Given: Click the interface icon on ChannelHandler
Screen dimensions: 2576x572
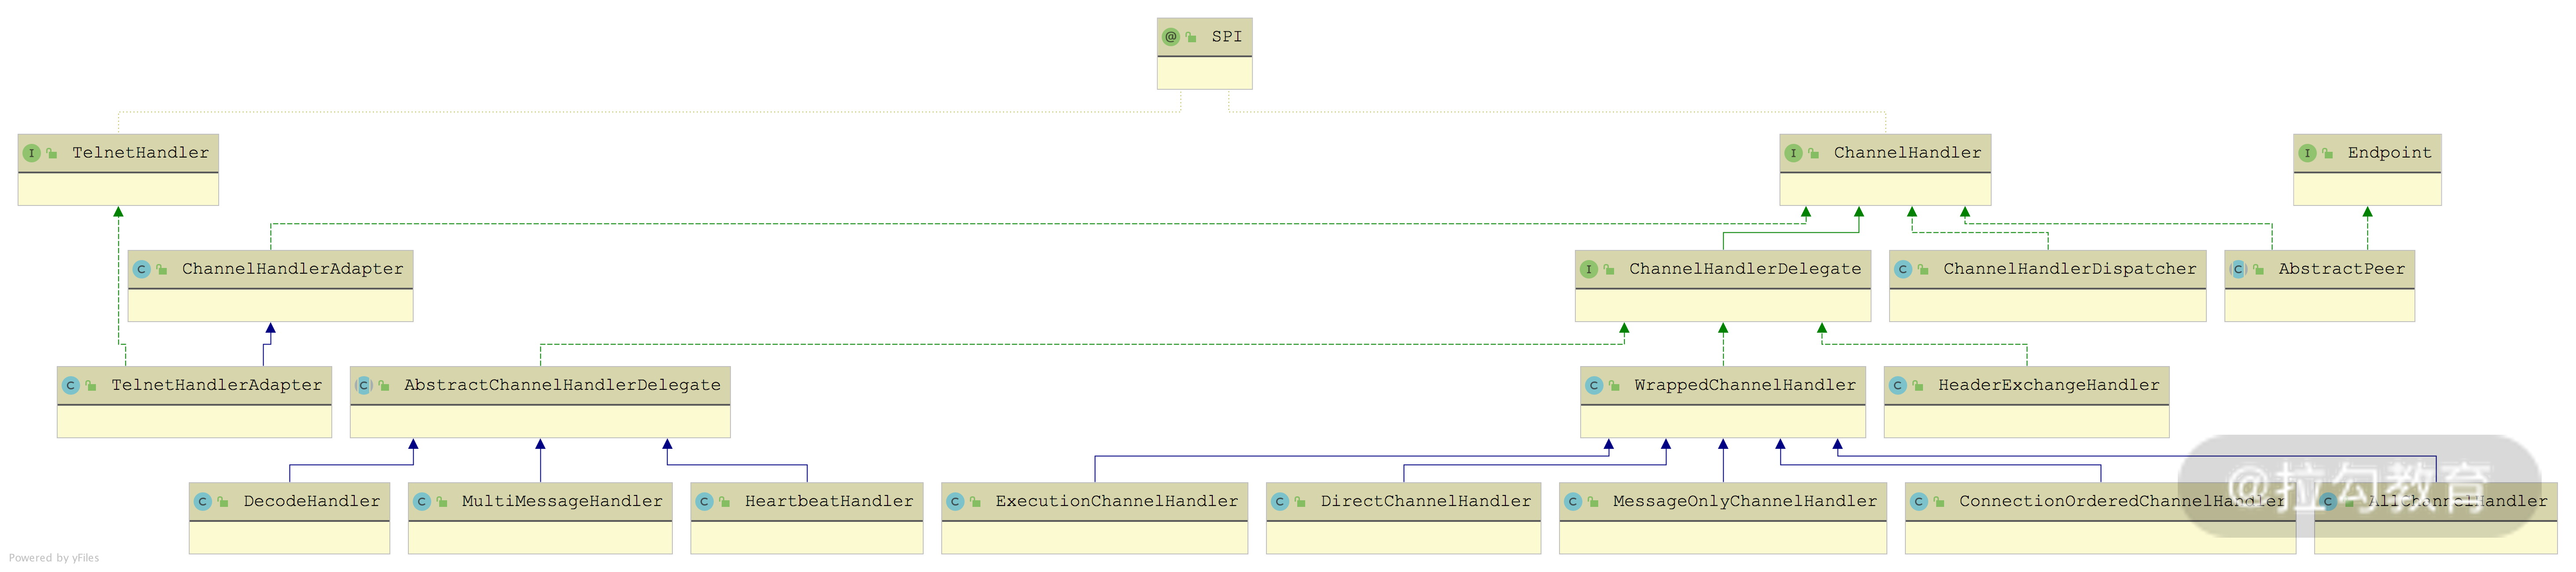Looking at the screenshot, I should pos(1793,153).
